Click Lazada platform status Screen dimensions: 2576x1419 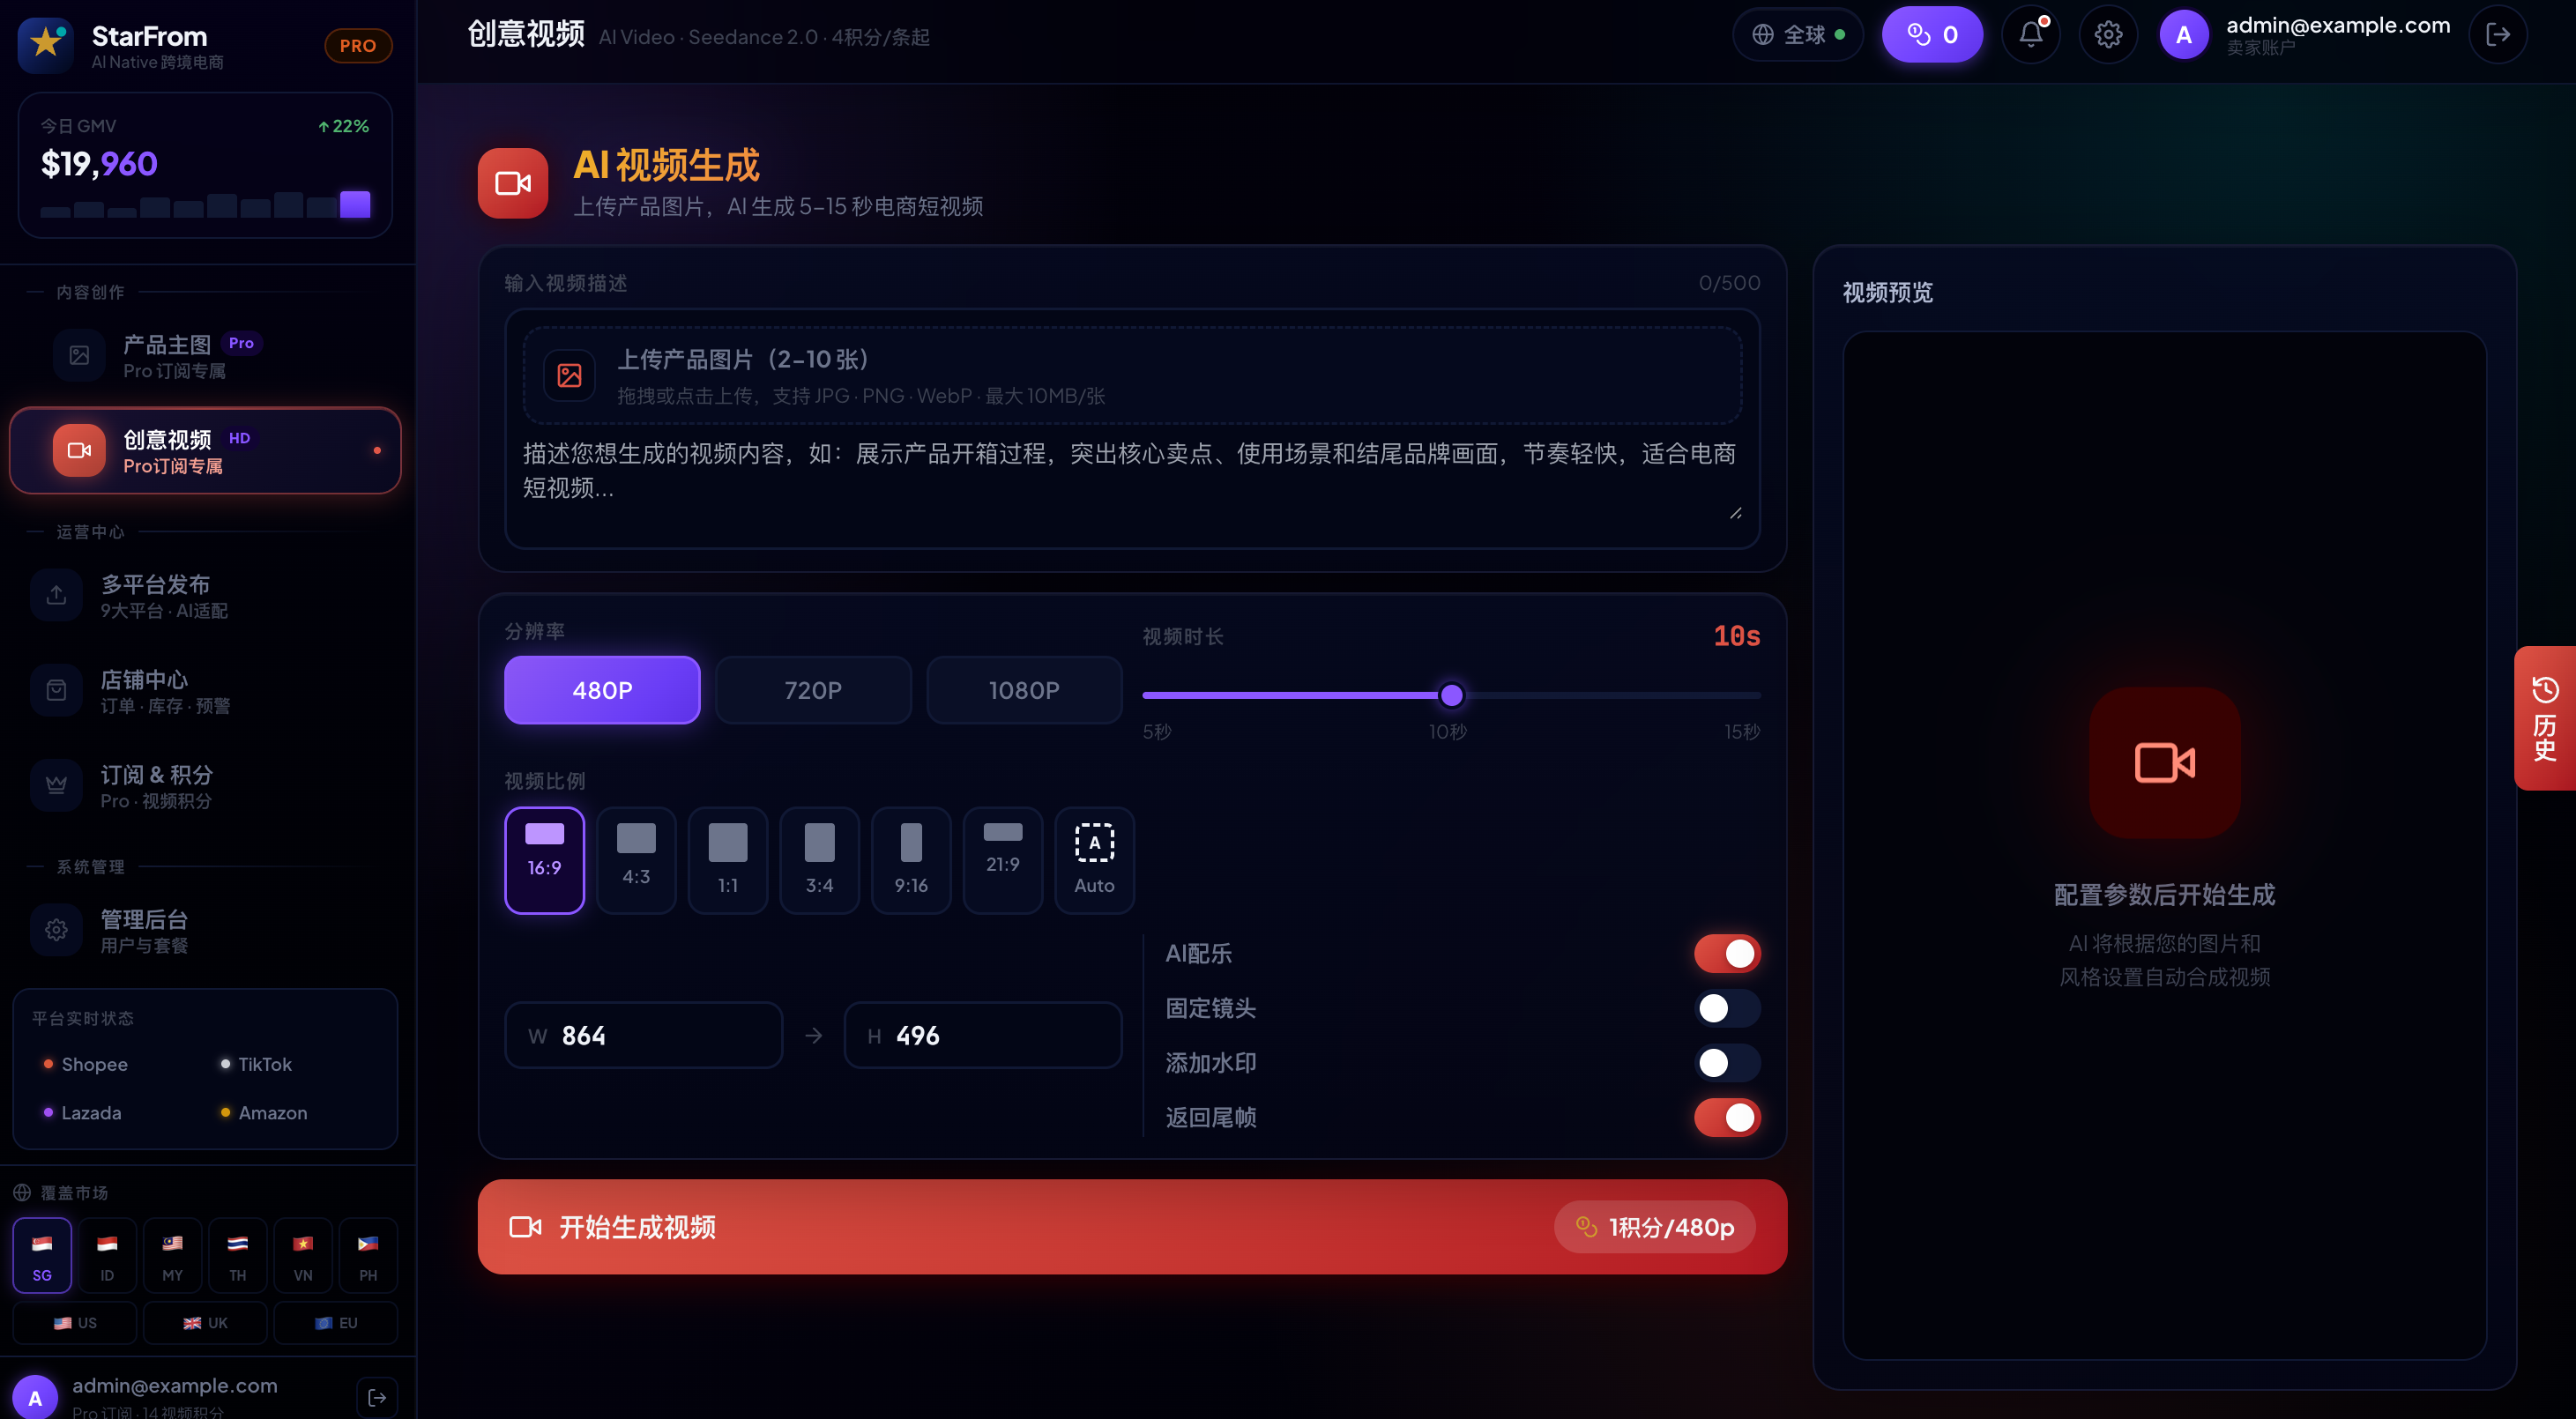click(82, 1113)
